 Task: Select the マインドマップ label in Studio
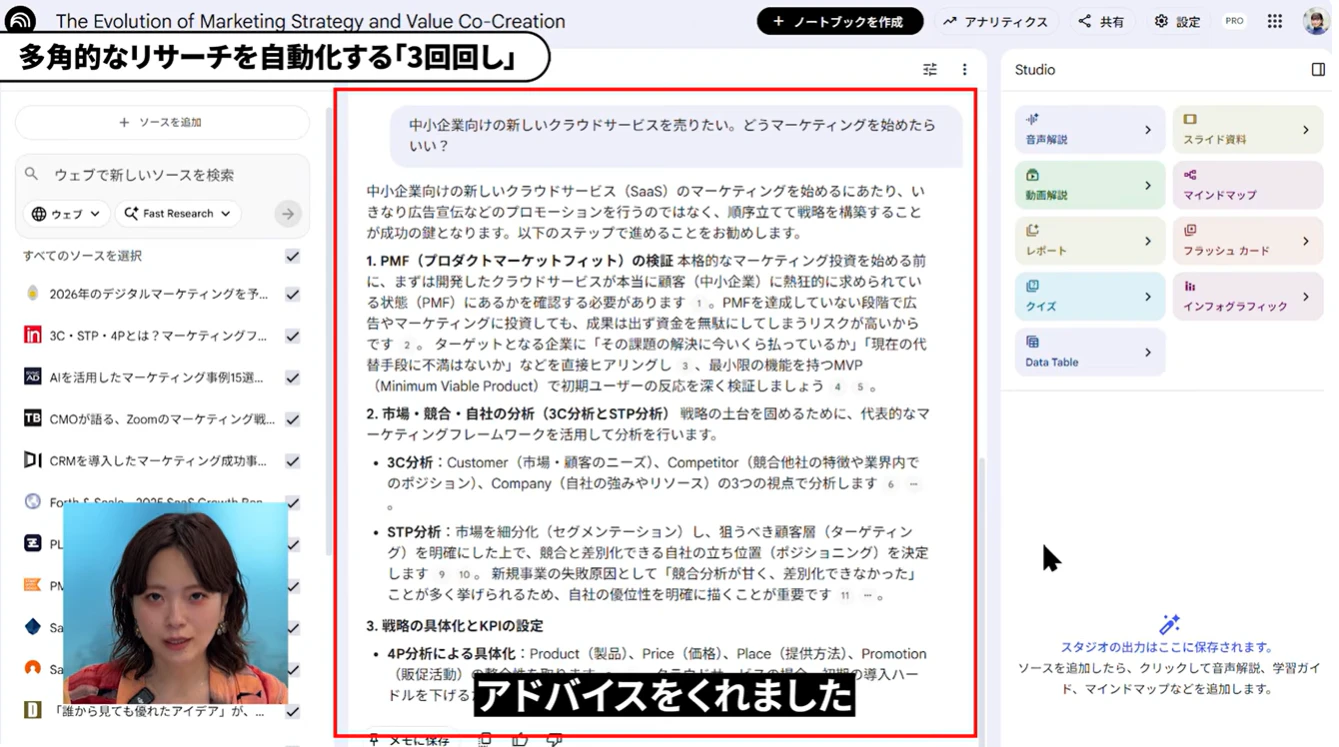click(1220, 195)
